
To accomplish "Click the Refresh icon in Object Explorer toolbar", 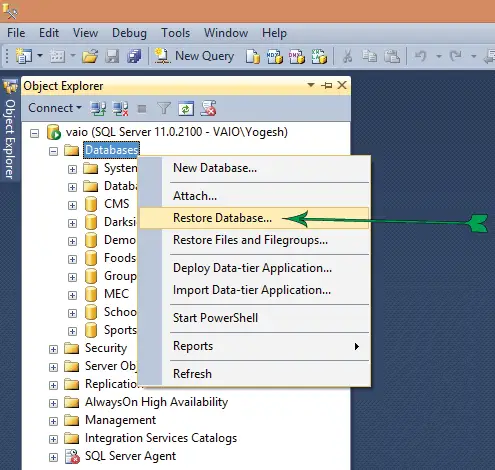I will click(x=186, y=108).
